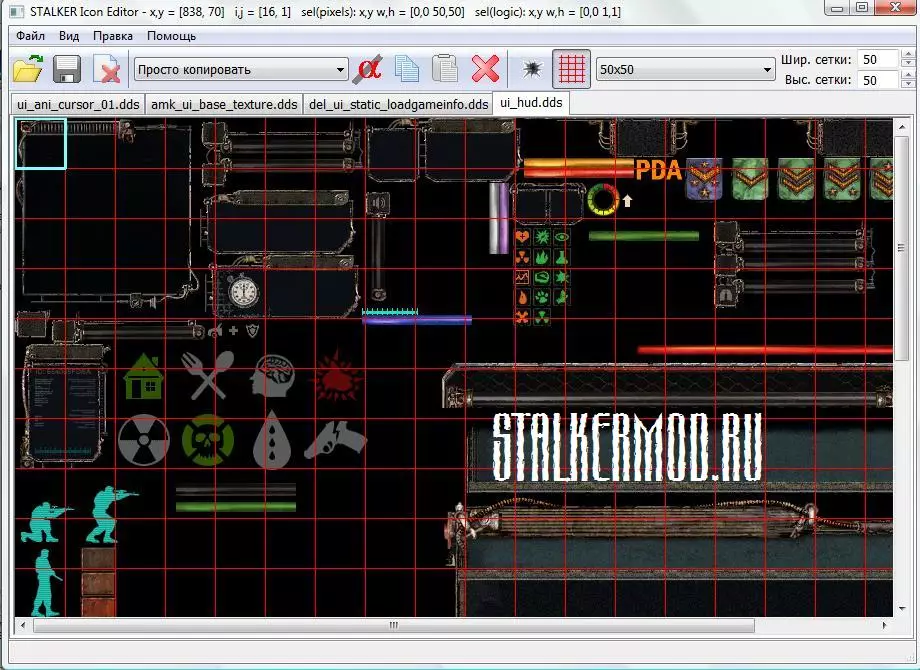Viewport: 920px width, 670px height.
Task: Open the Правка menu
Action: point(113,36)
